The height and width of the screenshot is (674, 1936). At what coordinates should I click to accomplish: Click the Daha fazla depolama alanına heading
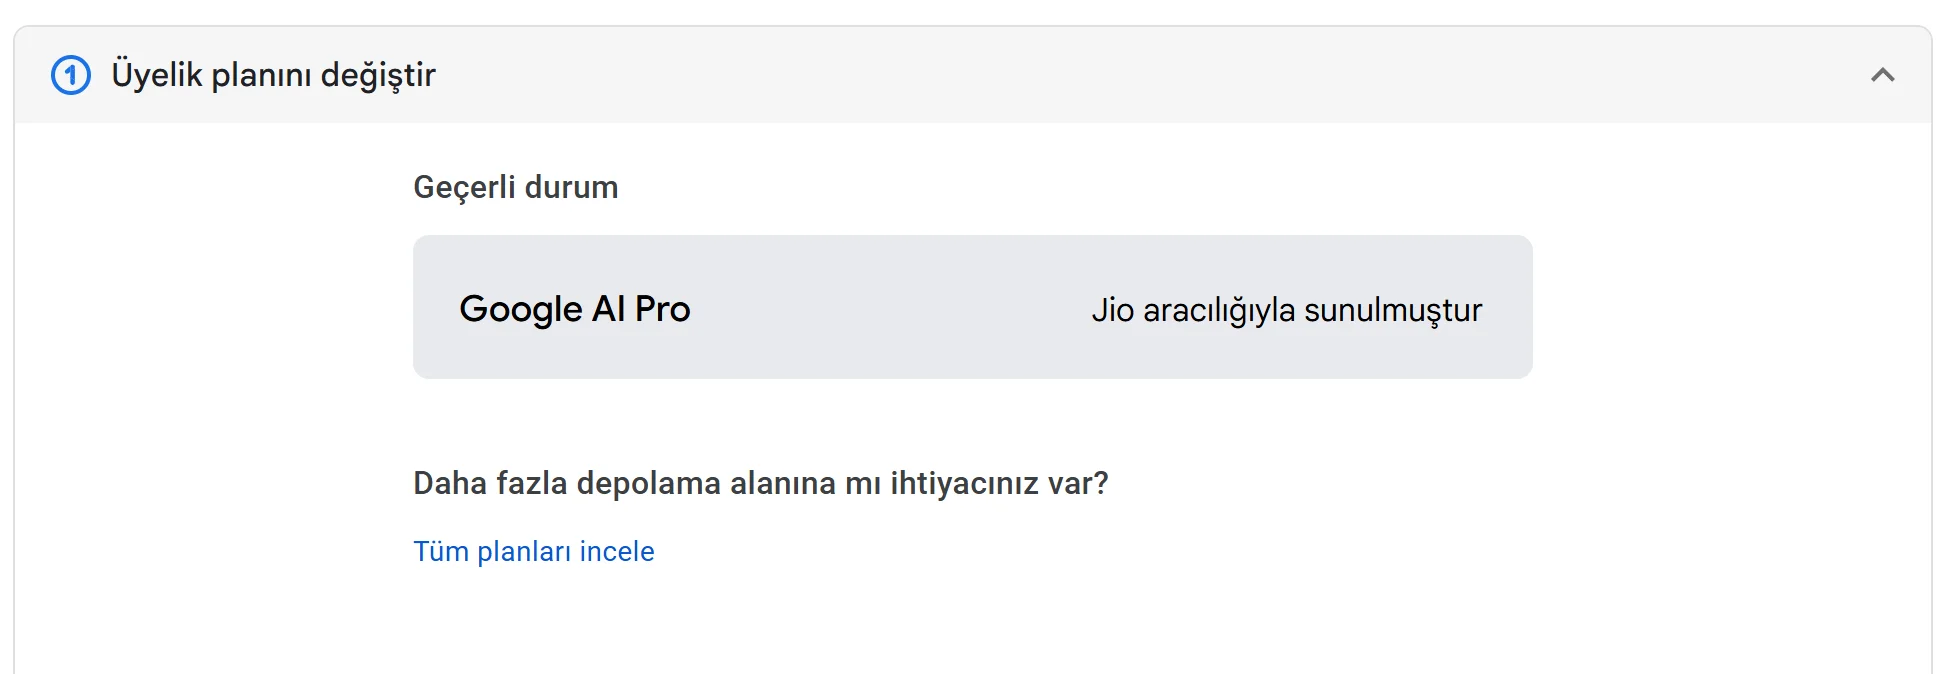[761, 483]
